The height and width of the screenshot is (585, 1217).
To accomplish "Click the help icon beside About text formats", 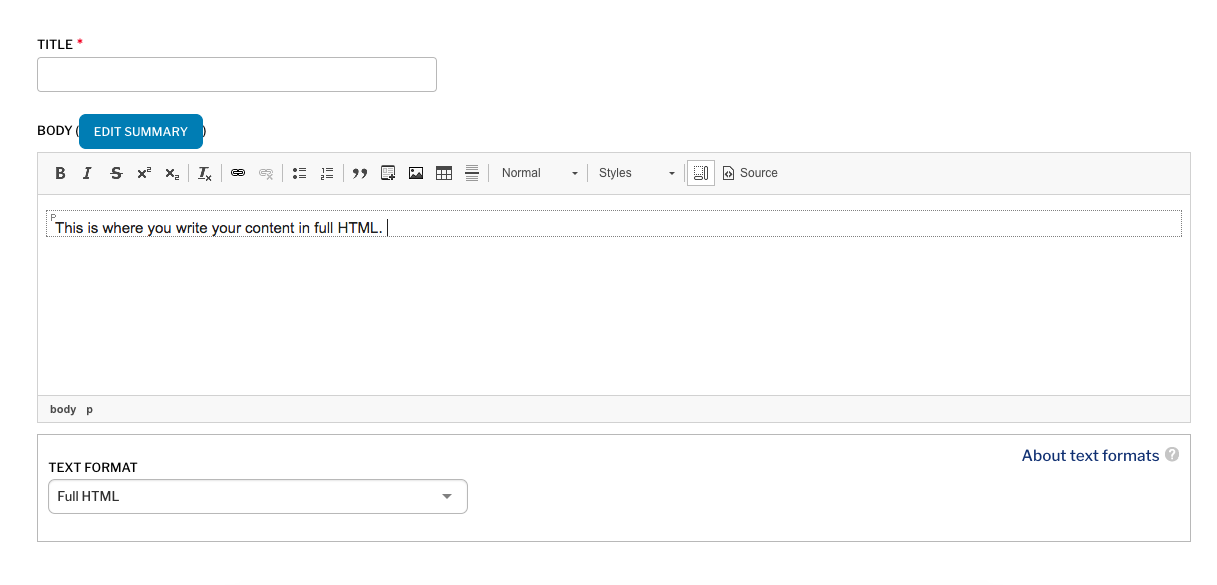I will (x=1172, y=454).
